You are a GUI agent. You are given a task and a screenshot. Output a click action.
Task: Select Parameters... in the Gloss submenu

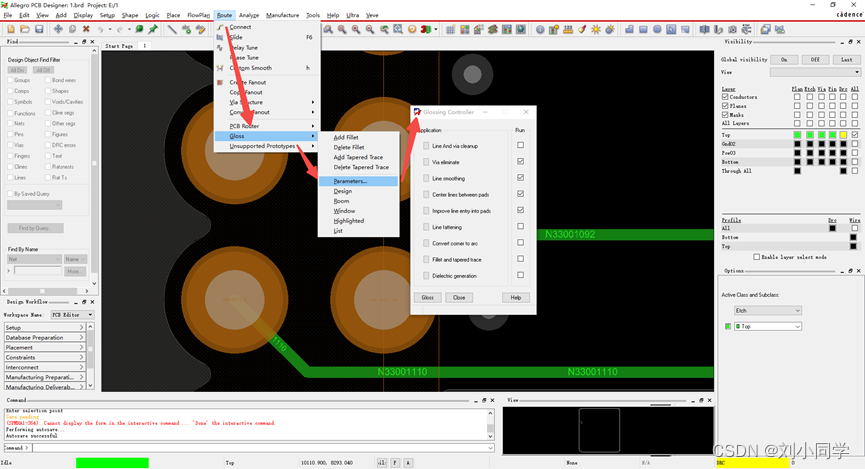(350, 181)
